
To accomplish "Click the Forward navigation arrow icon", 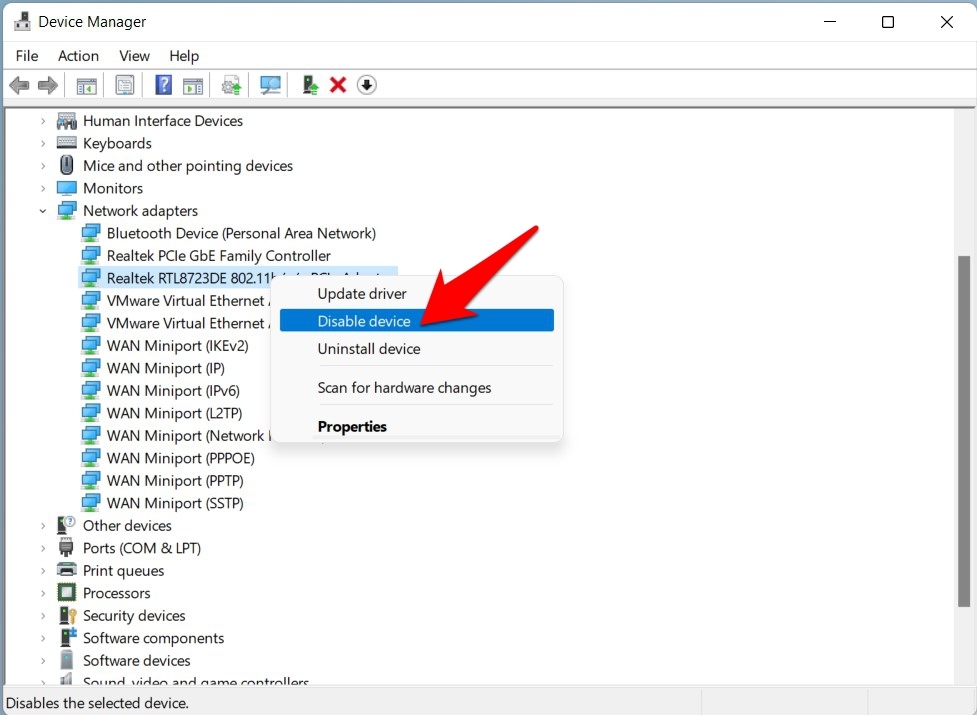I will pos(47,84).
